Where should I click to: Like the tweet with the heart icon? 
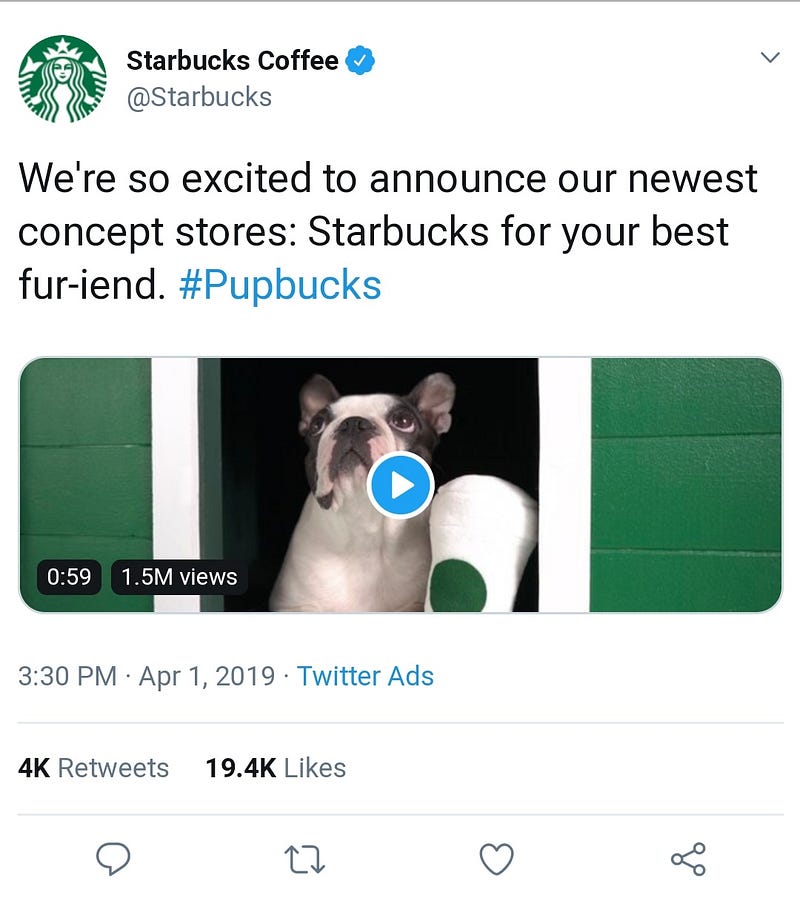point(497,858)
